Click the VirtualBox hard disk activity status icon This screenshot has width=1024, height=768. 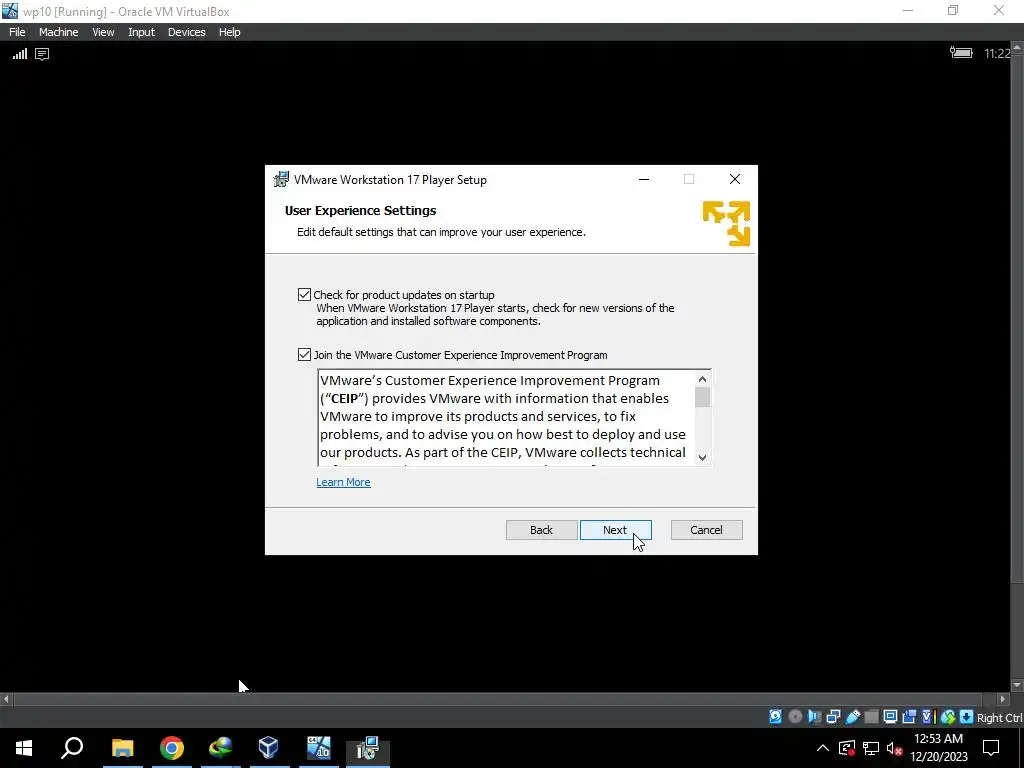(x=775, y=716)
